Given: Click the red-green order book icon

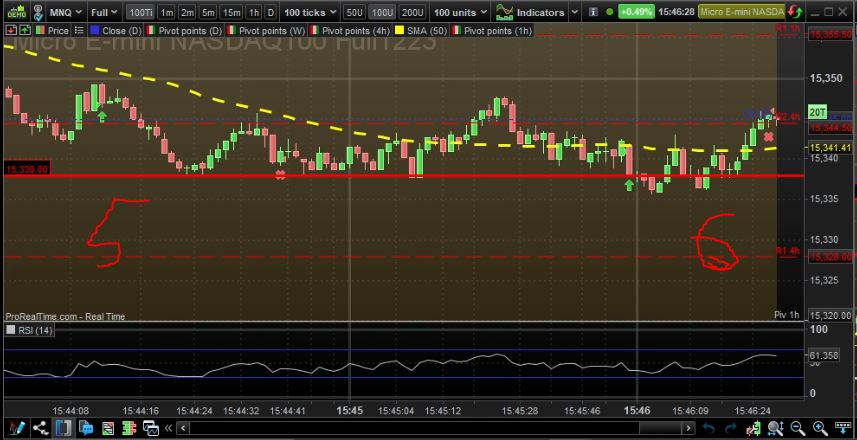Looking at the screenshot, I should [129, 428].
